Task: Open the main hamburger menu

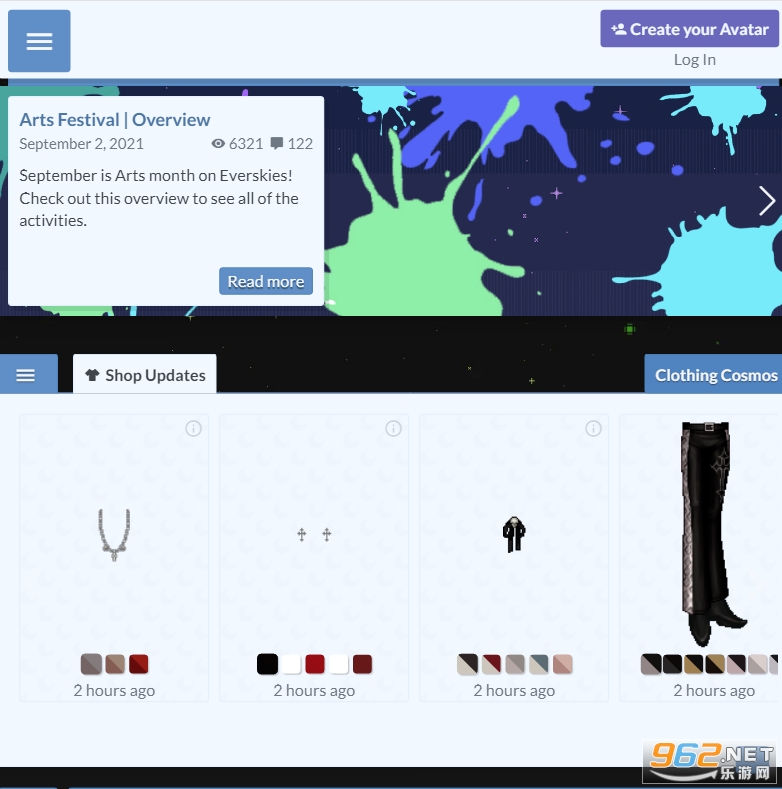Action: 39,41
